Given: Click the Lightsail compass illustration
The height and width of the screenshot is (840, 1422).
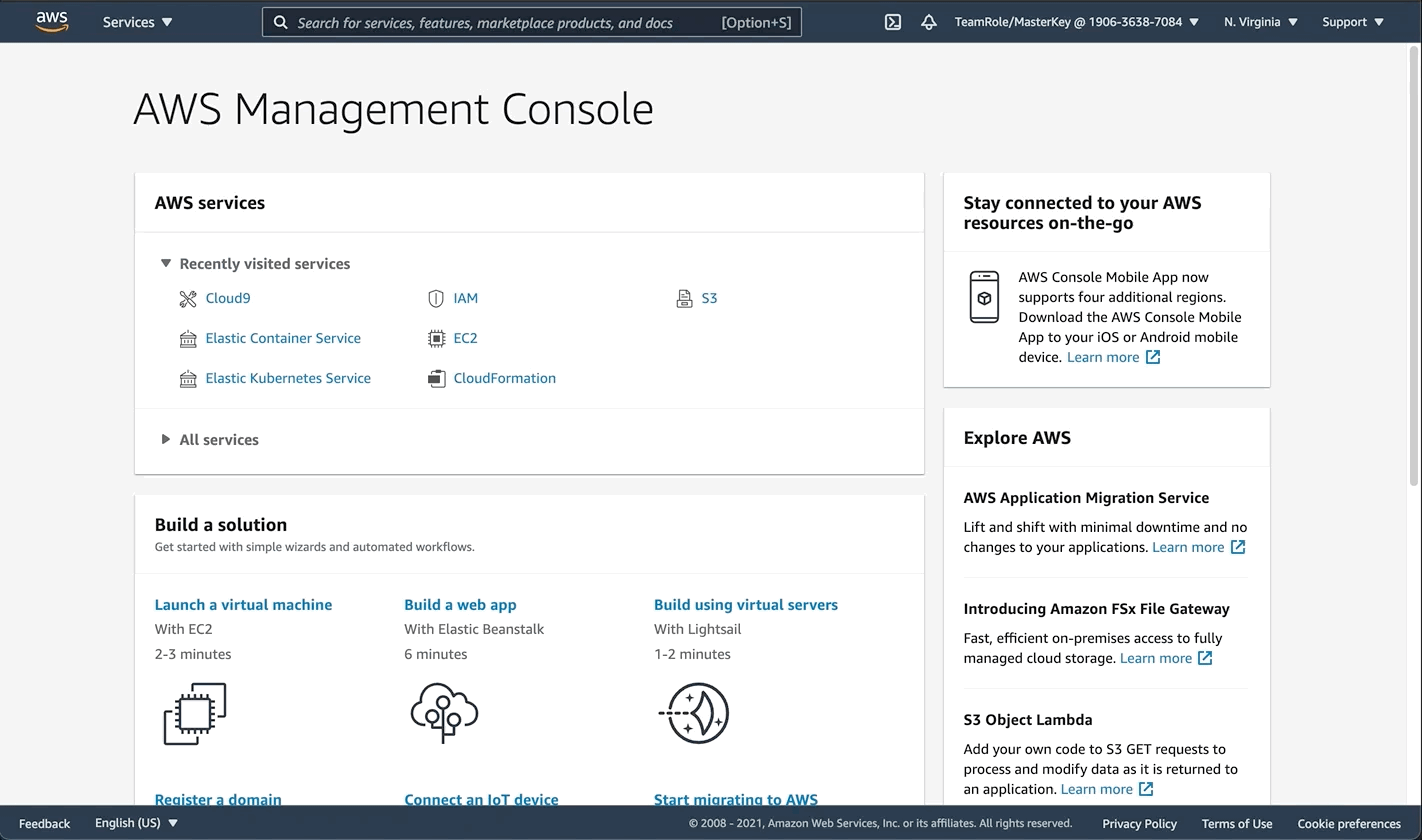Looking at the screenshot, I should point(694,714).
